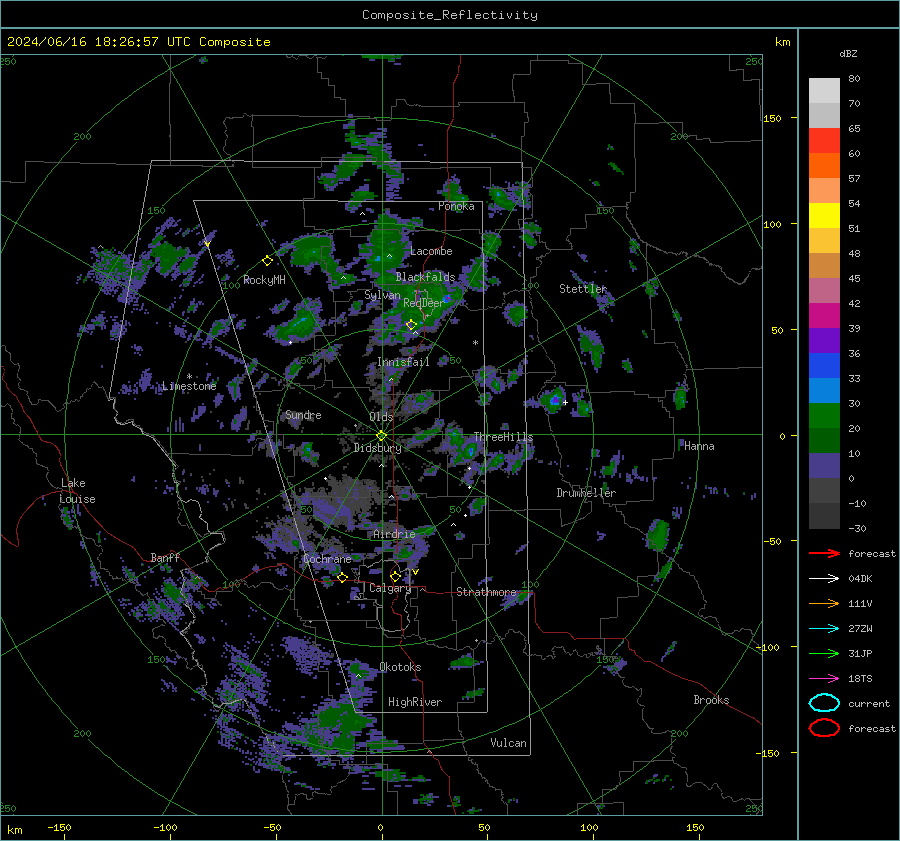Click the RedDeer city label
The height and width of the screenshot is (841, 900).
click(x=423, y=303)
